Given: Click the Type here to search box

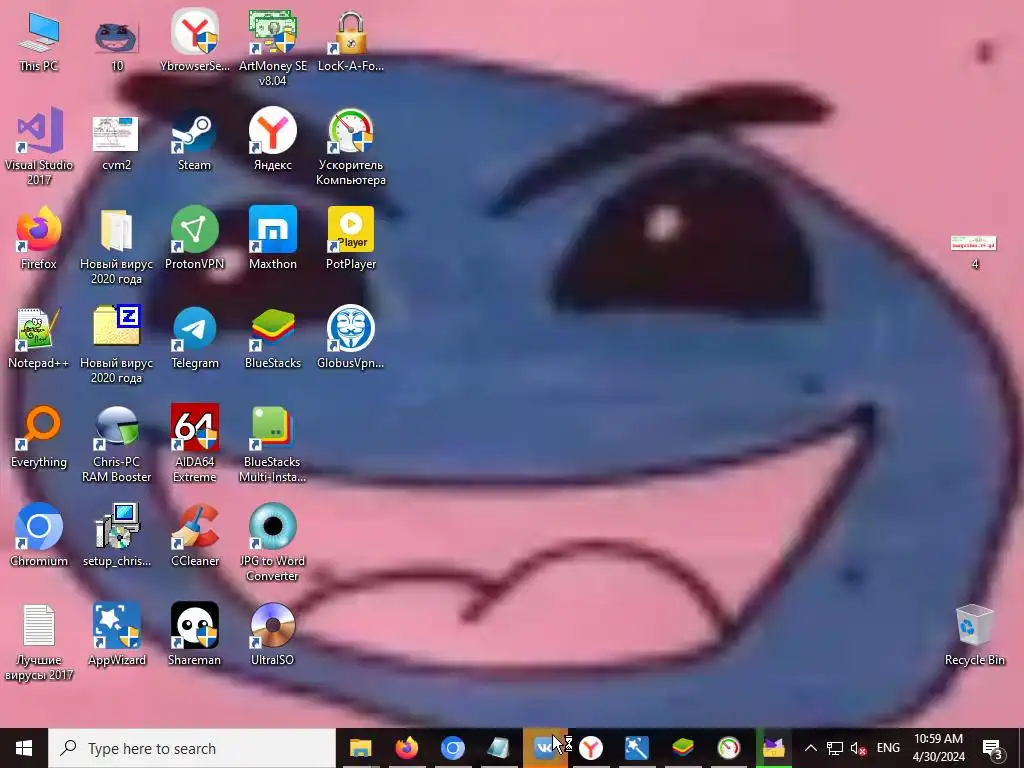Looking at the screenshot, I should click(192, 748).
